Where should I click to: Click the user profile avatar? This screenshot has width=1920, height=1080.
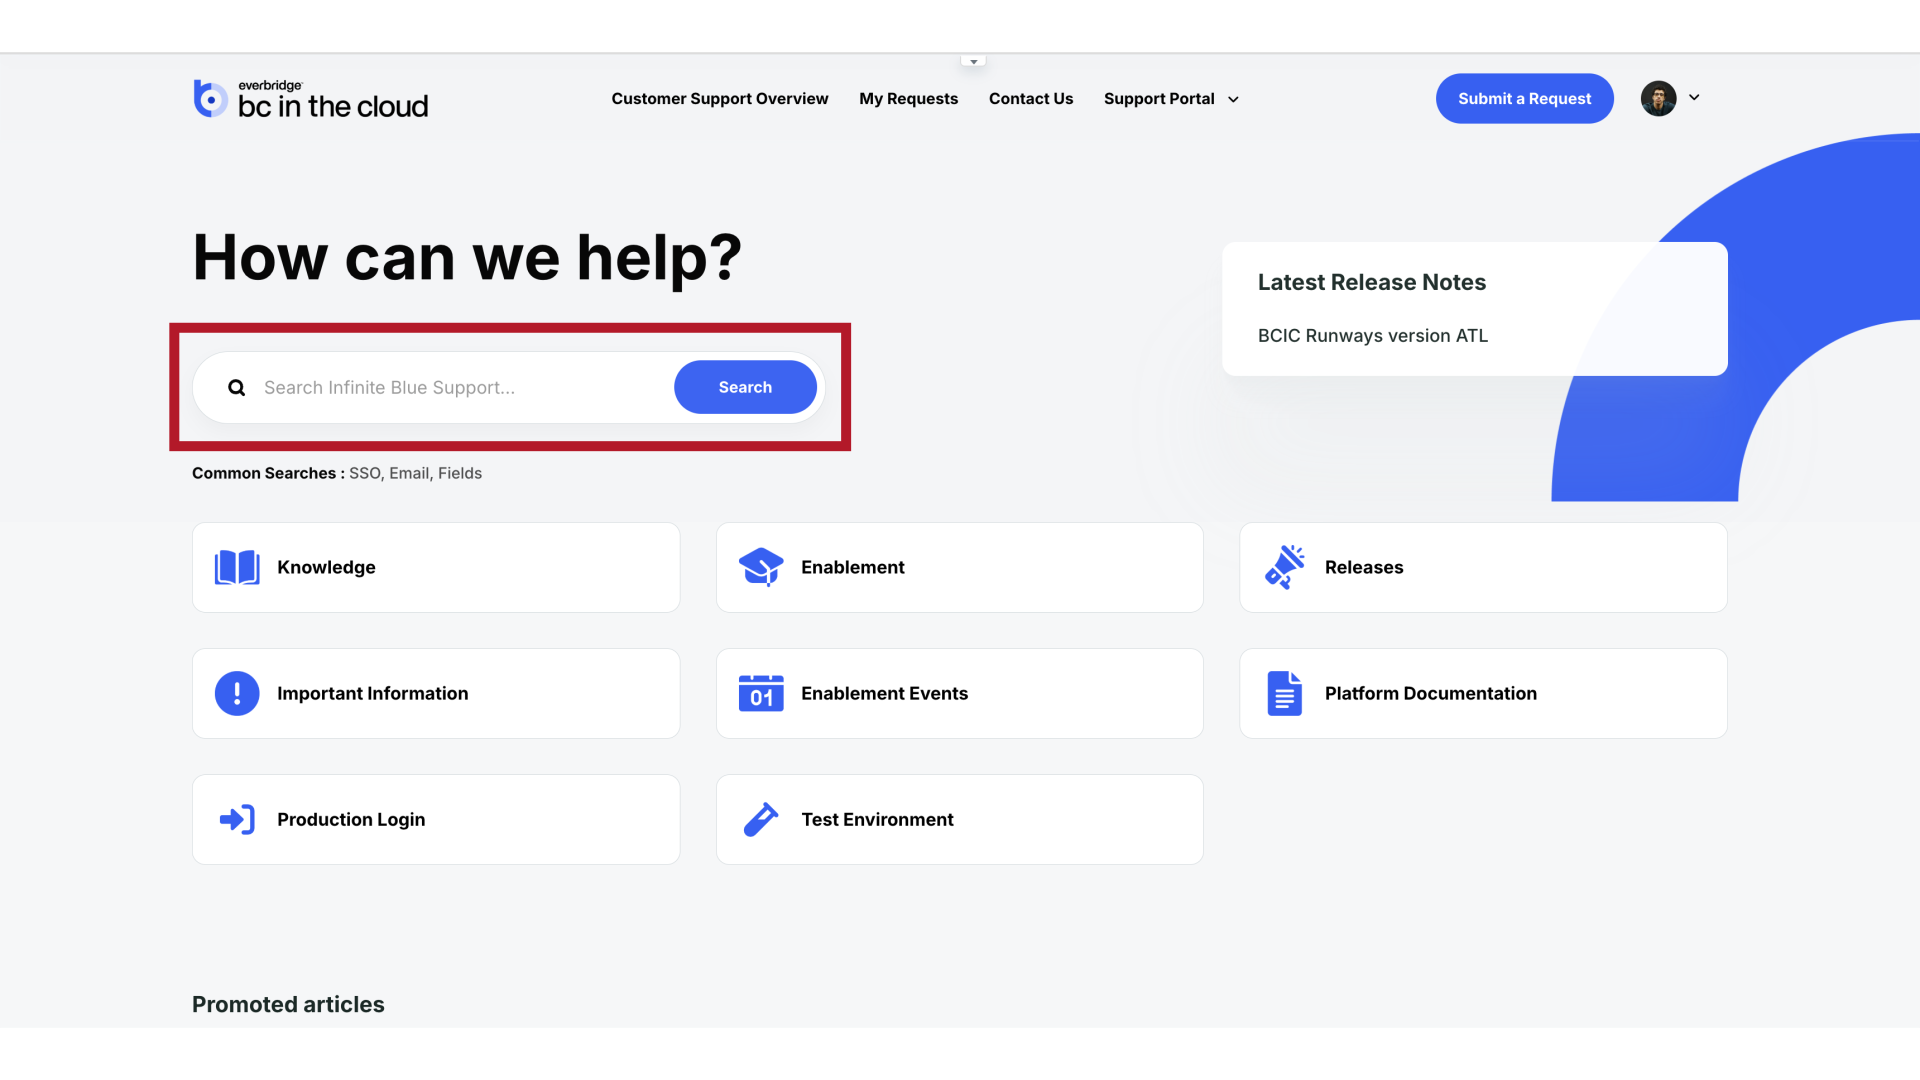(1658, 98)
